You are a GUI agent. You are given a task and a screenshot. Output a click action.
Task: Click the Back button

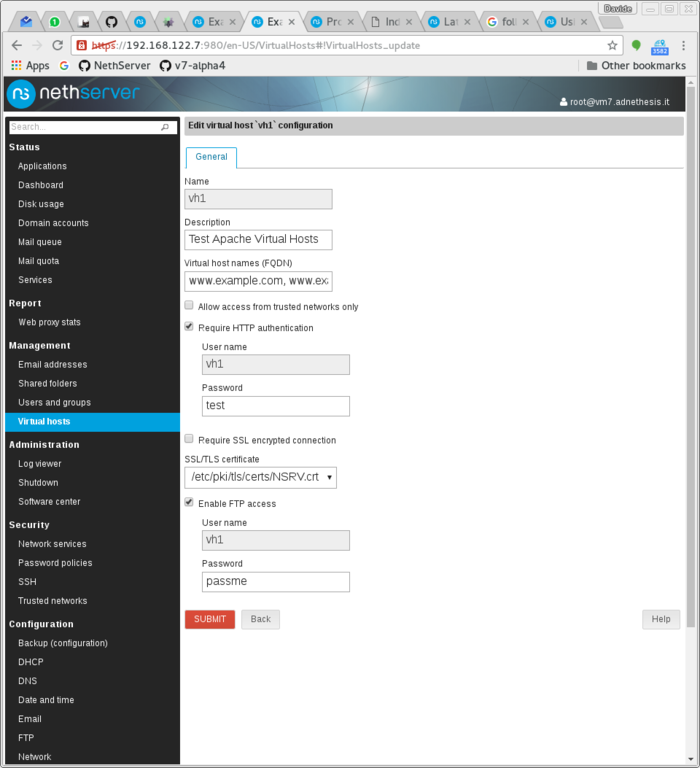260,619
